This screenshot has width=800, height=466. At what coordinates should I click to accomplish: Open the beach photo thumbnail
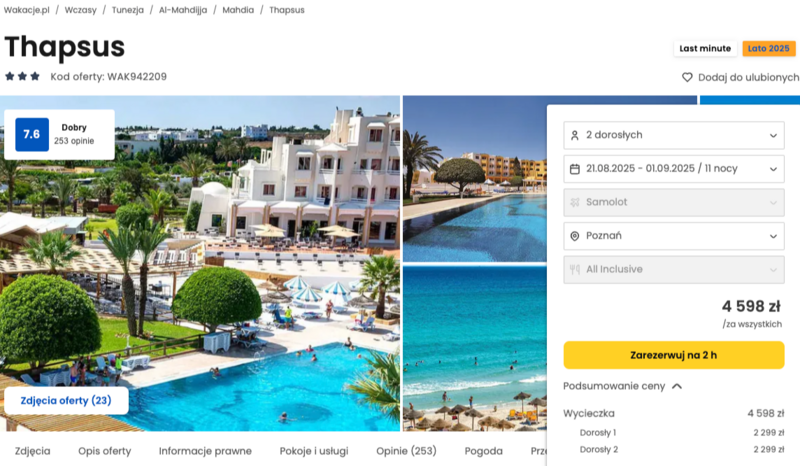pyautogui.click(x=474, y=349)
